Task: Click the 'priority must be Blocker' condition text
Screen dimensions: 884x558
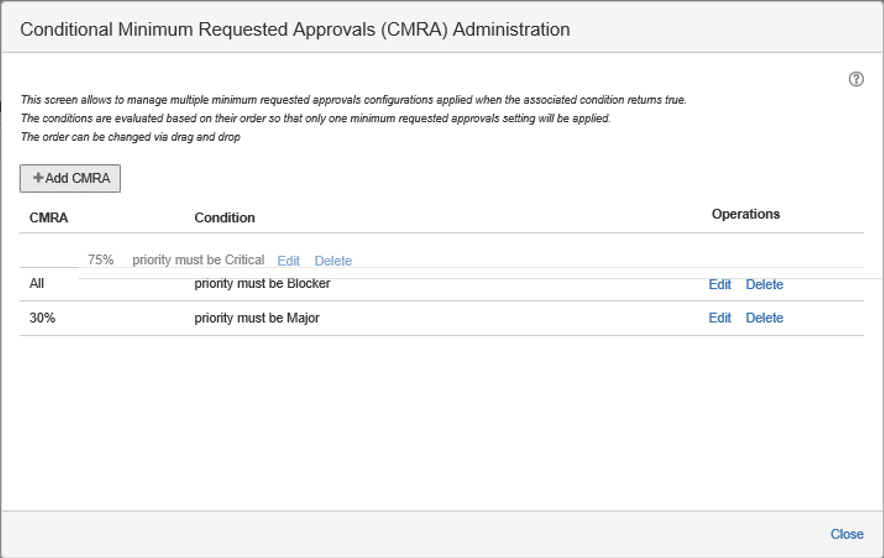Action: tap(262, 284)
